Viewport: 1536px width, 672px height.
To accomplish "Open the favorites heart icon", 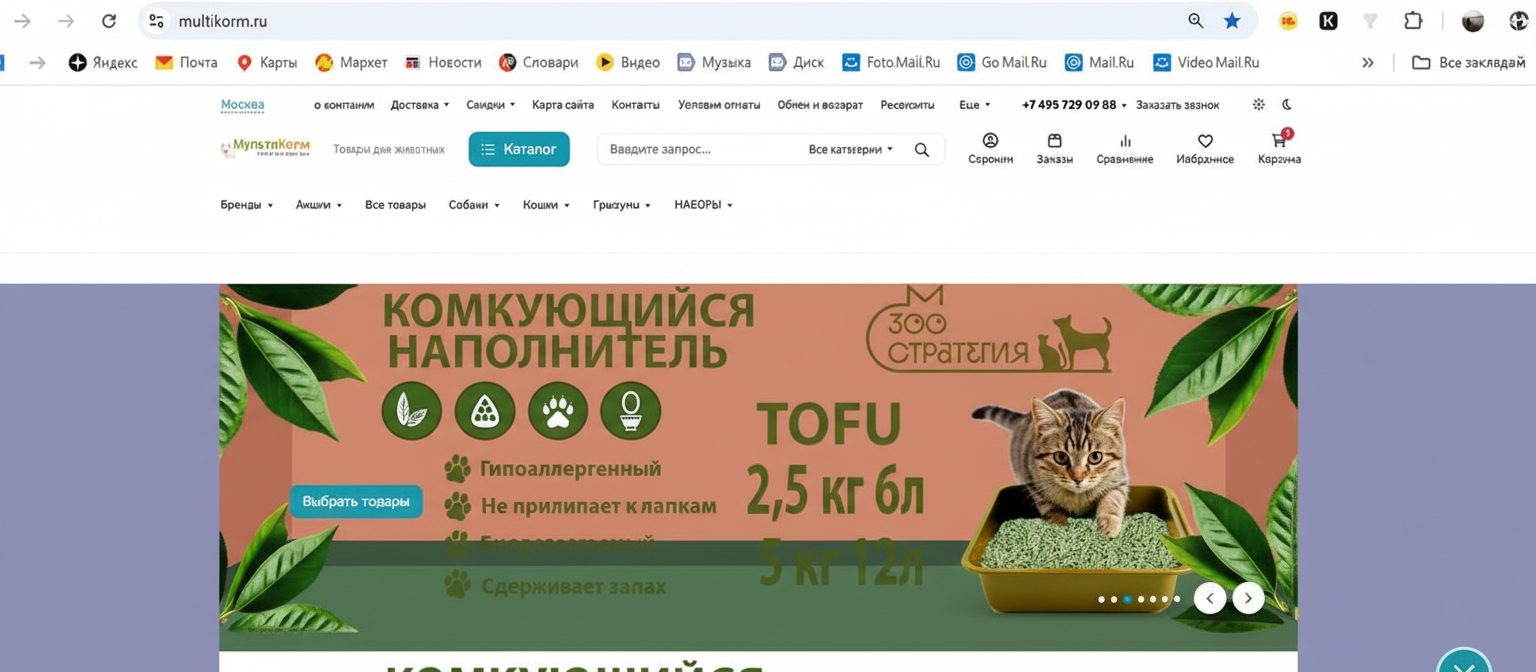I will (1205, 141).
